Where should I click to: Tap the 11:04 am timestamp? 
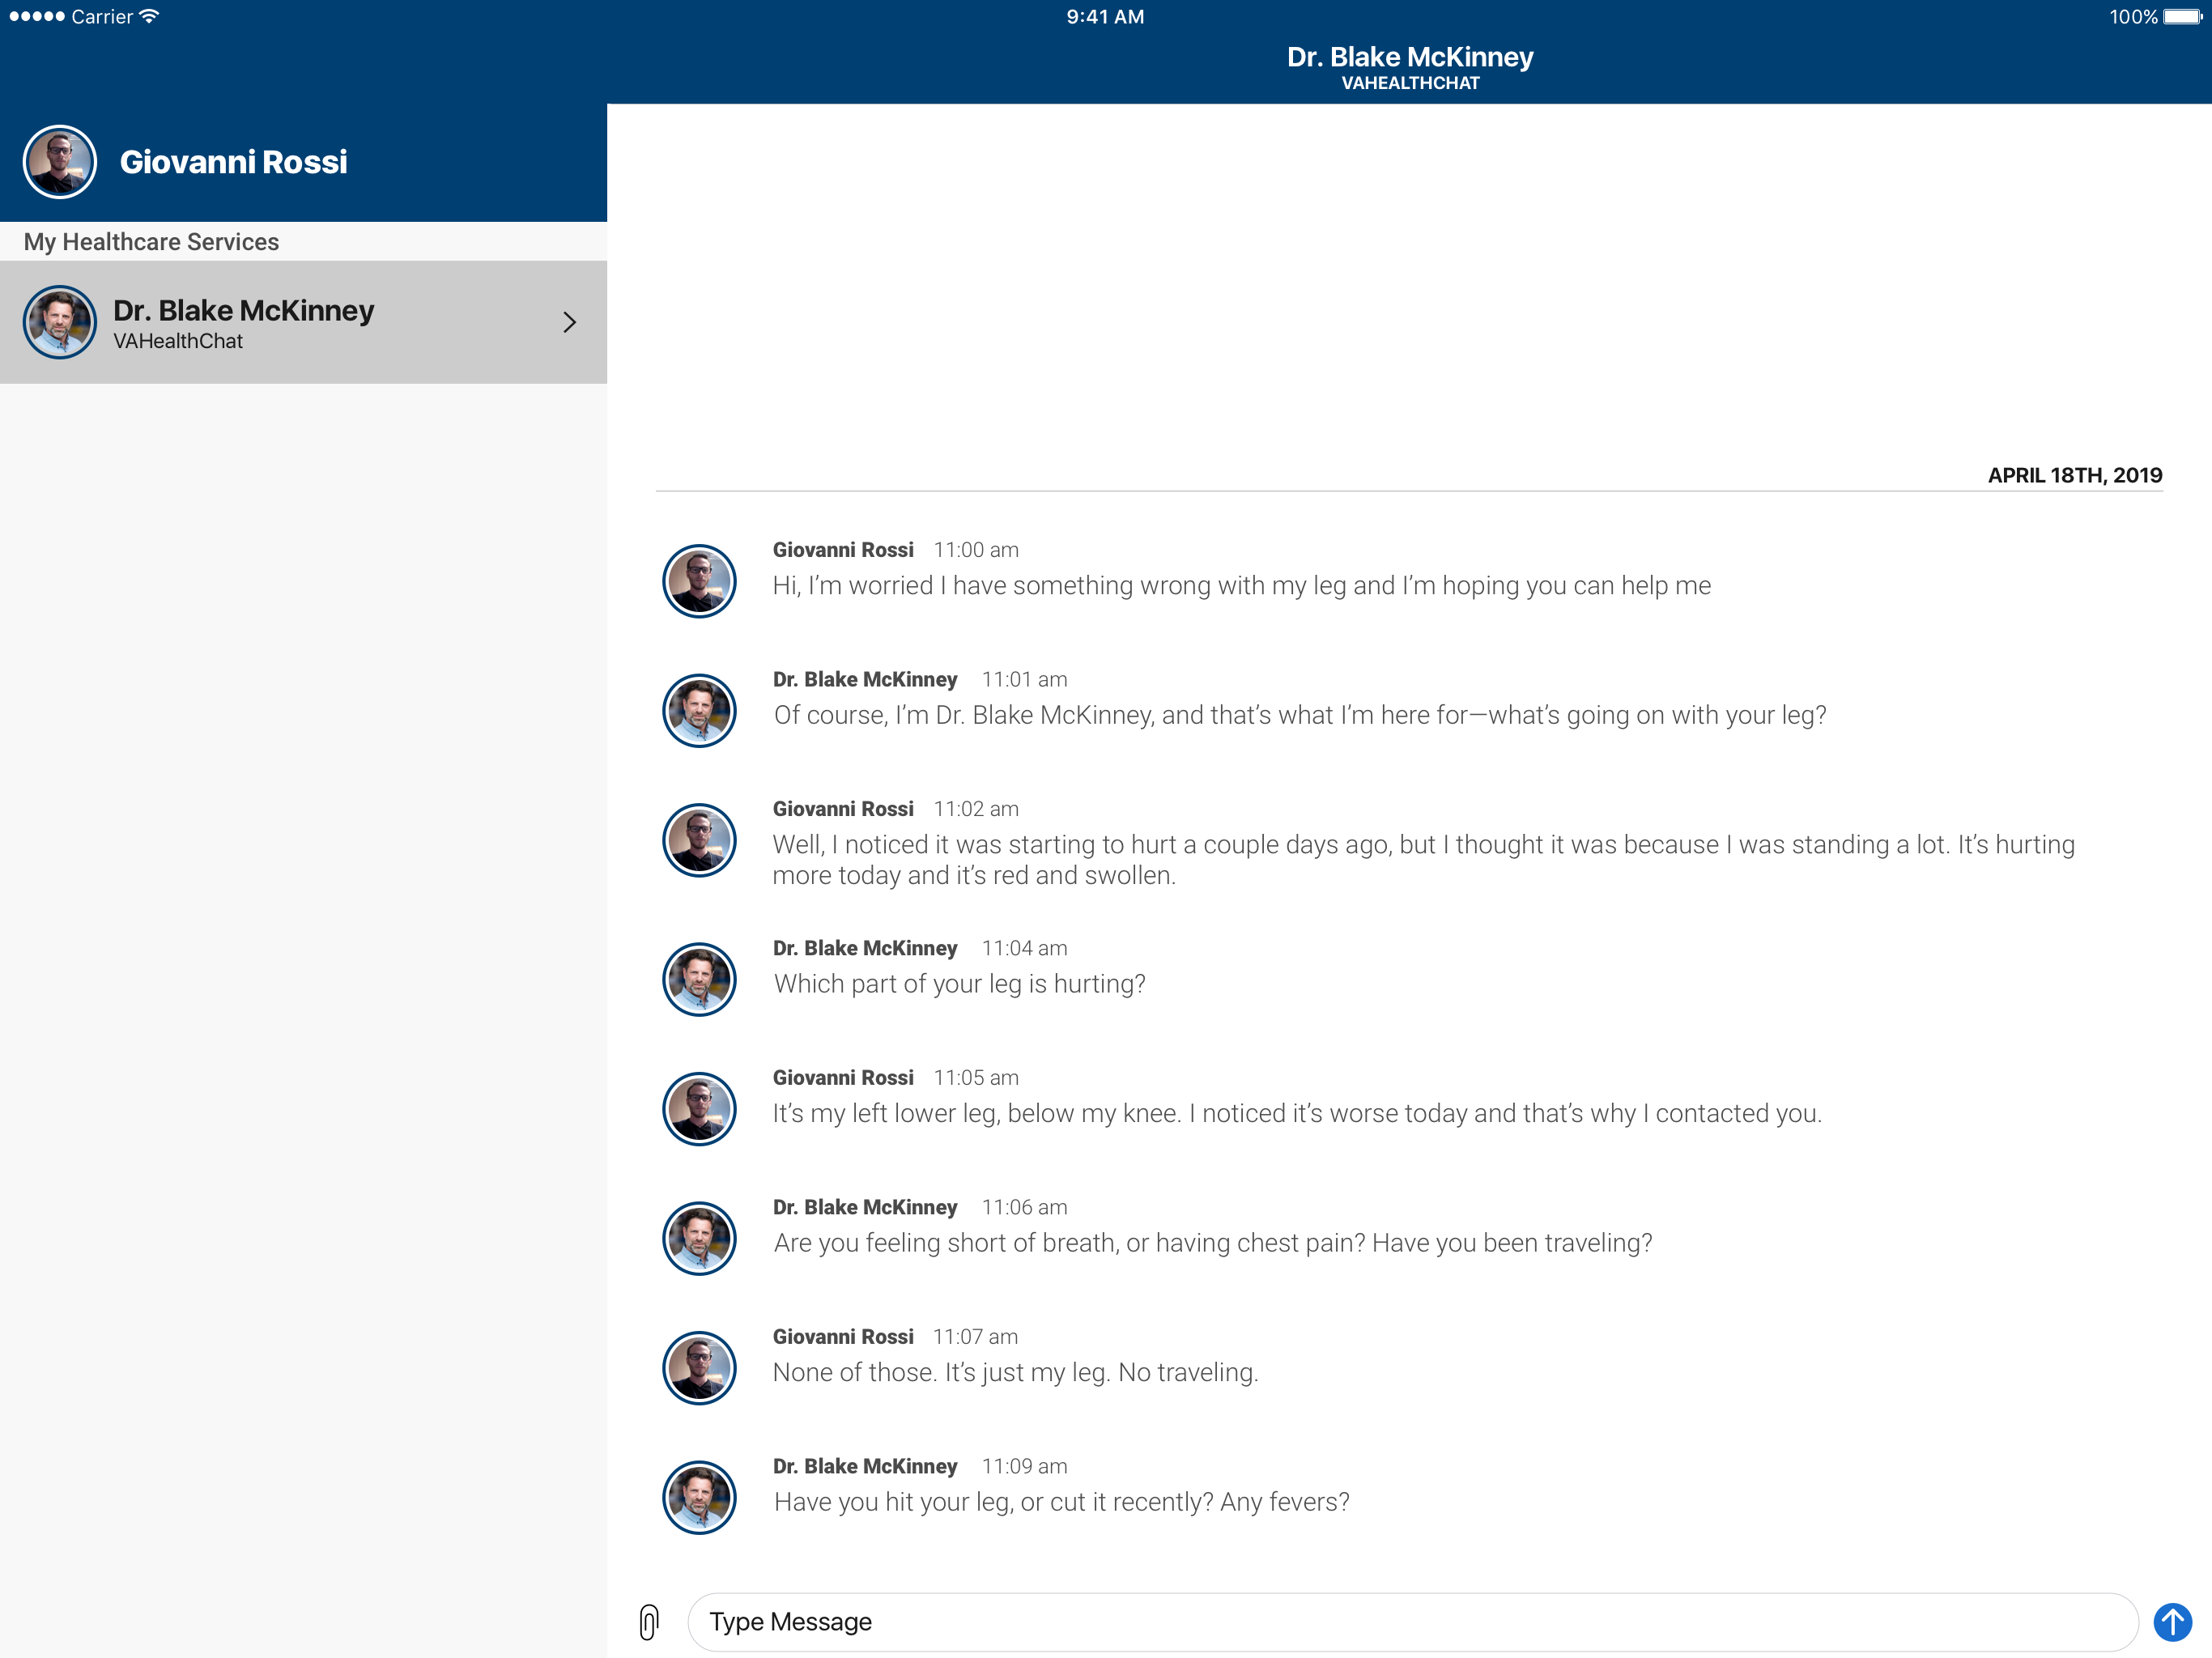coord(1024,948)
